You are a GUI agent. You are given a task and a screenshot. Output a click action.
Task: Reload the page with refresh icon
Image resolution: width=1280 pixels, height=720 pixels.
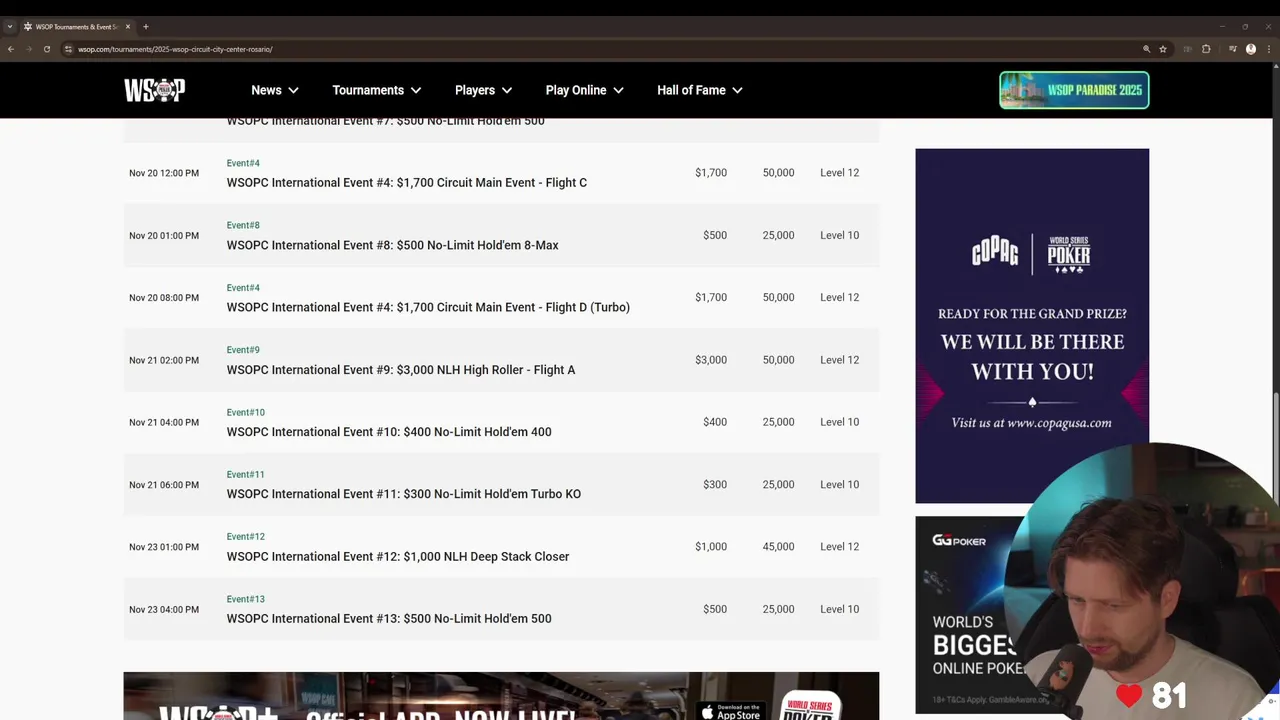pos(46,49)
